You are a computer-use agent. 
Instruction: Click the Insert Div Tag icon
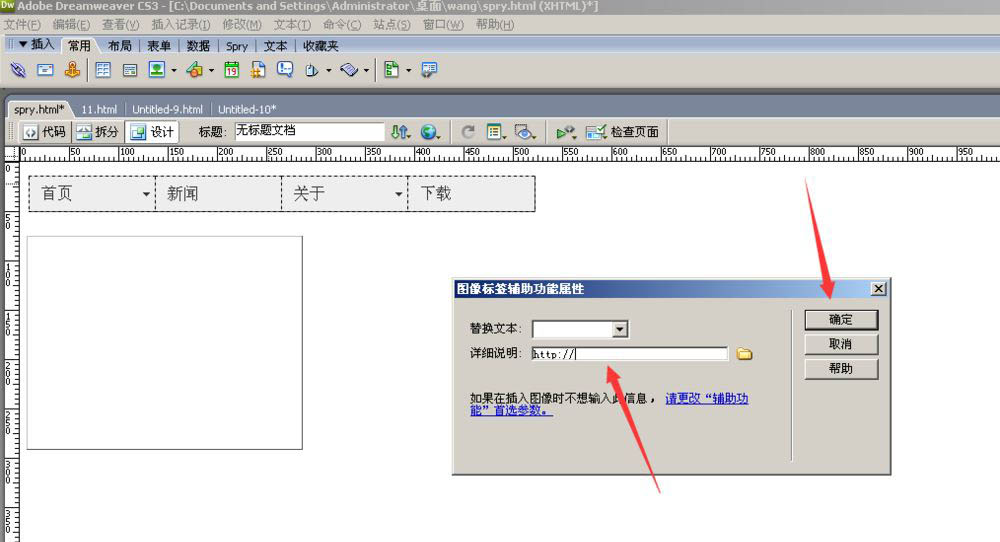click(129, 70)
